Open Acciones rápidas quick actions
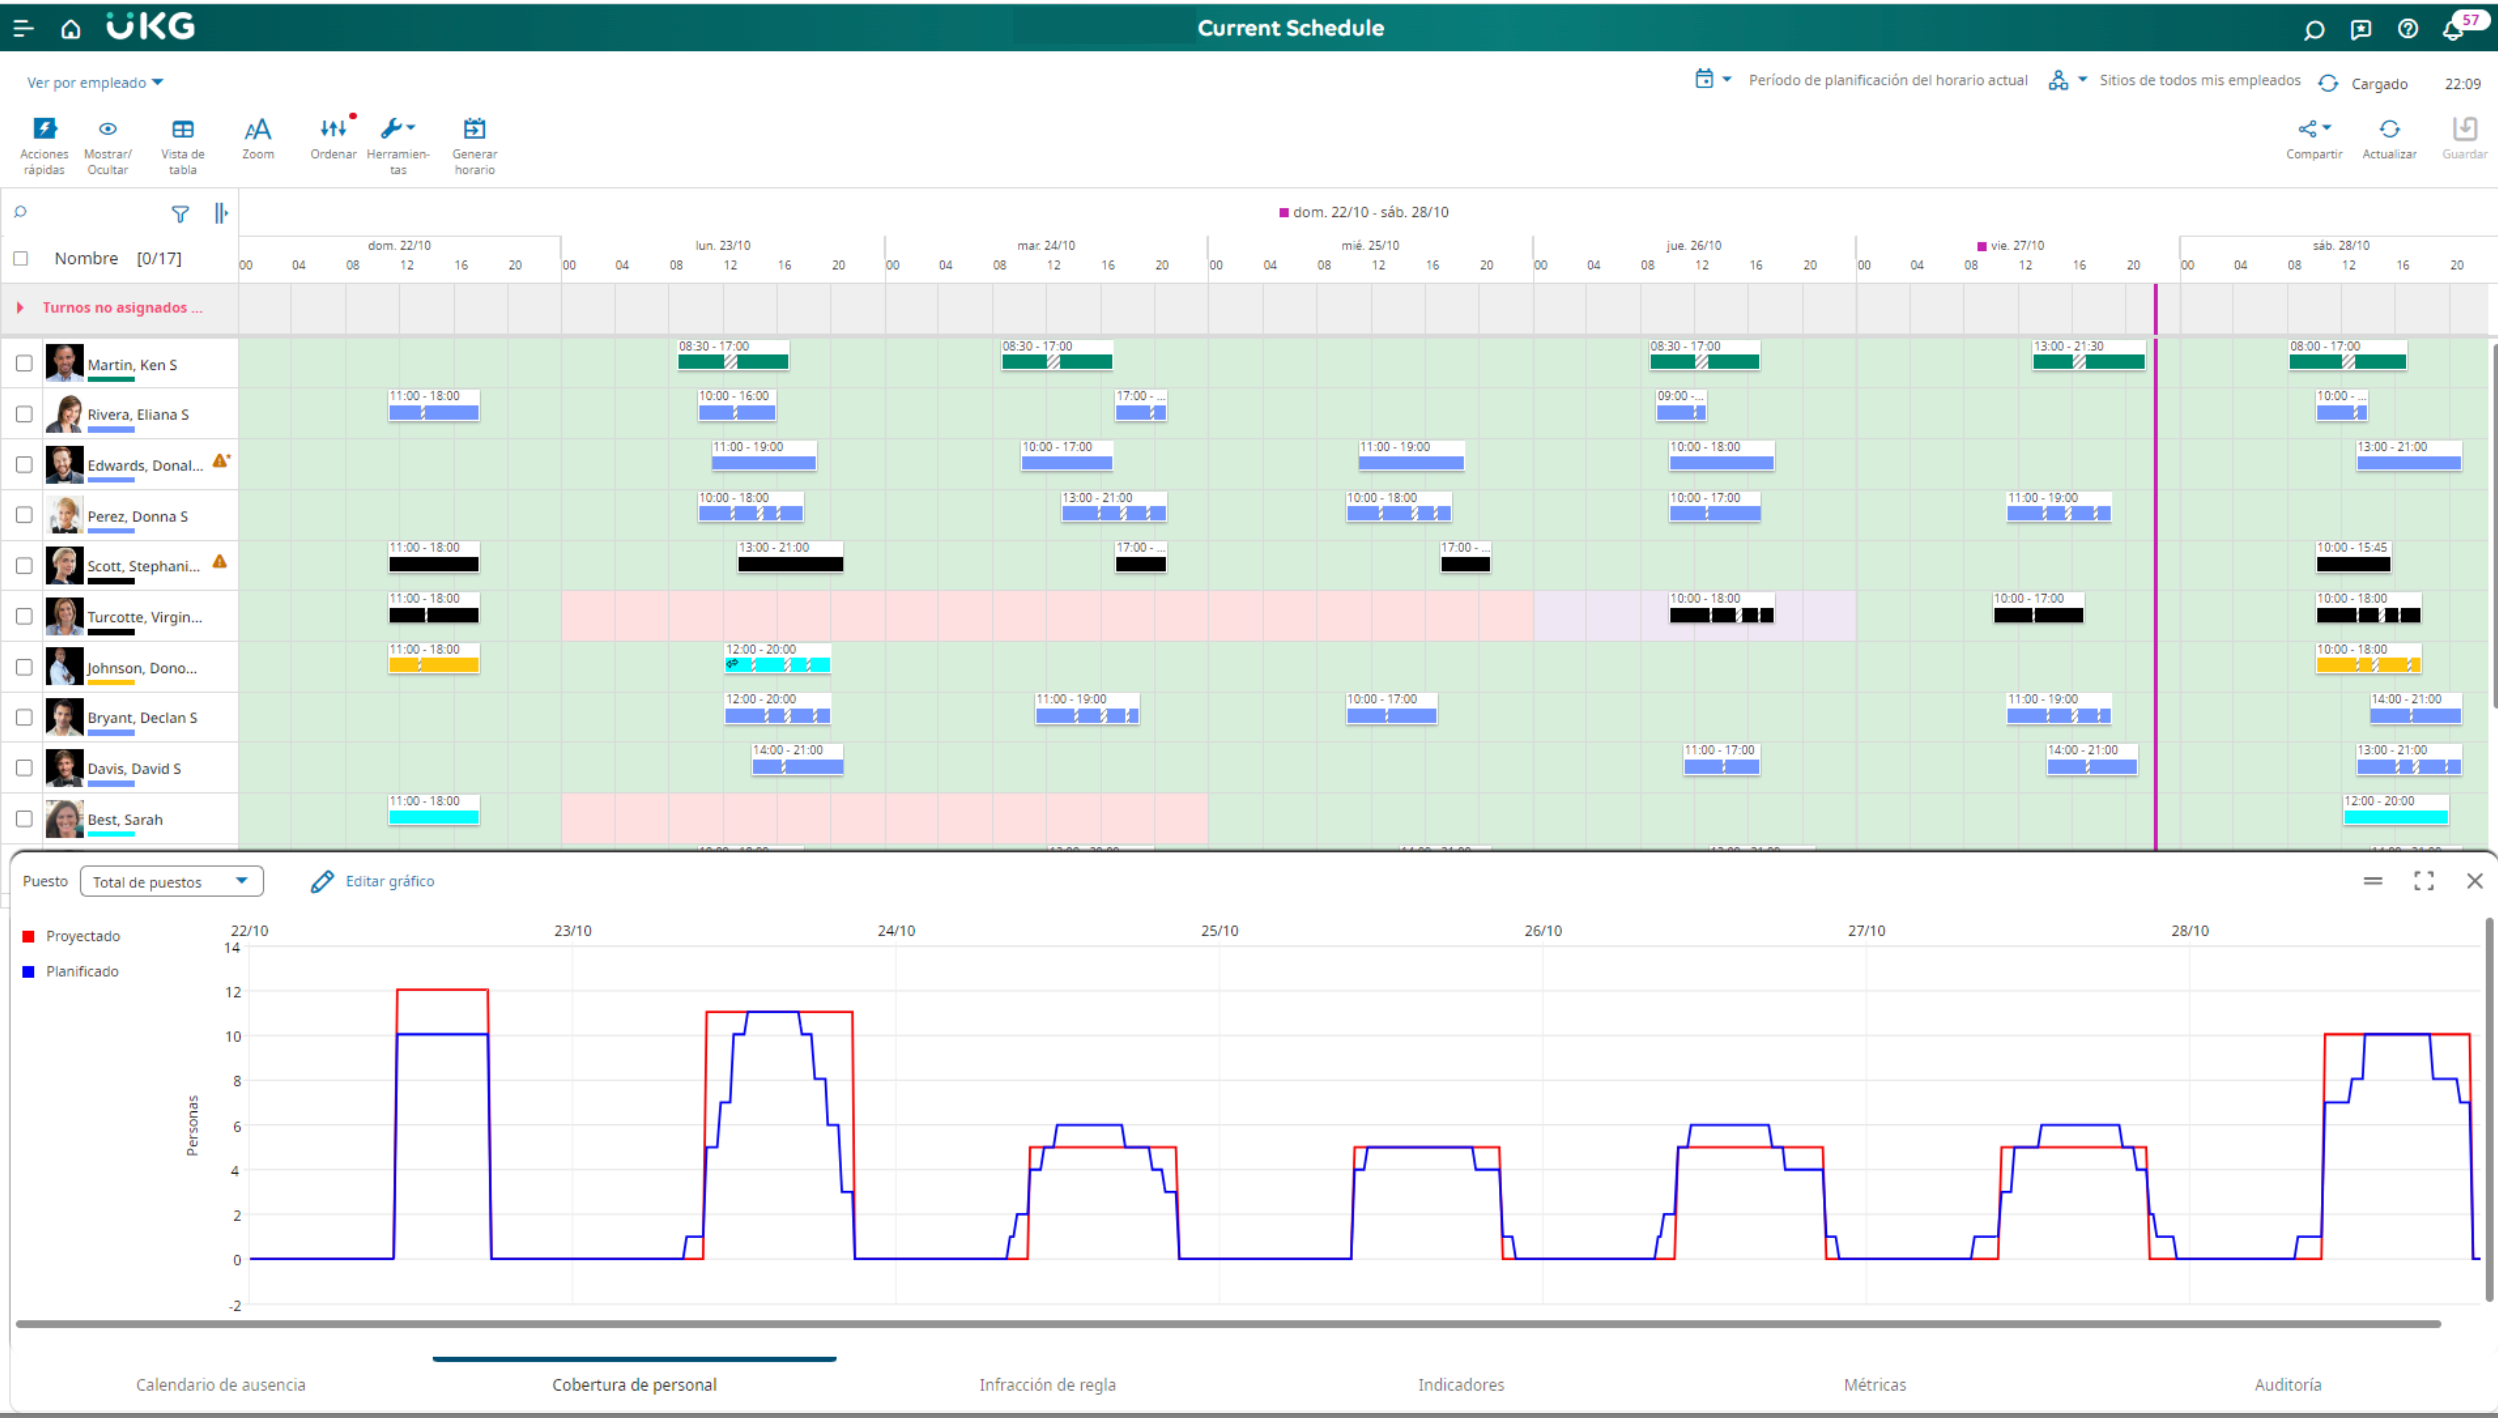2498x1418 pixels. 45,130
